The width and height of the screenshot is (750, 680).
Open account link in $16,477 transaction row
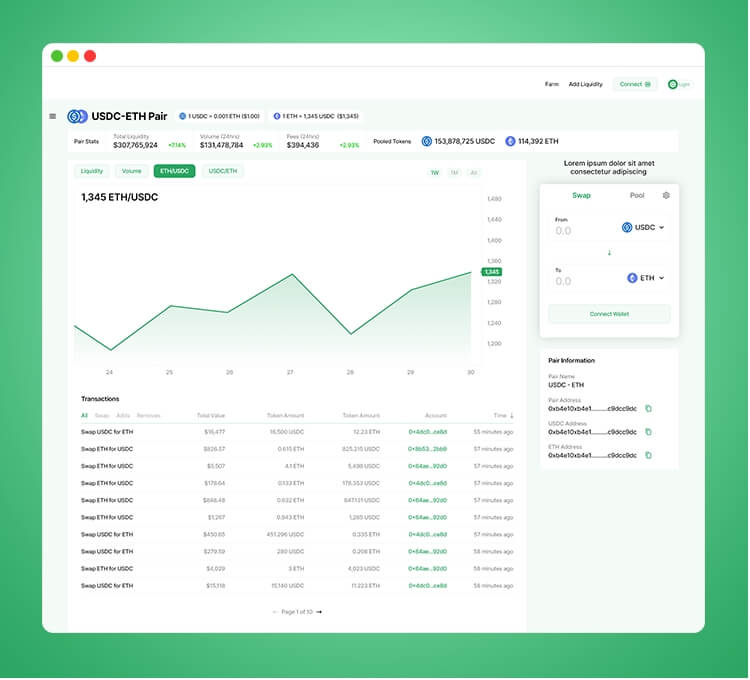point(428,433)
